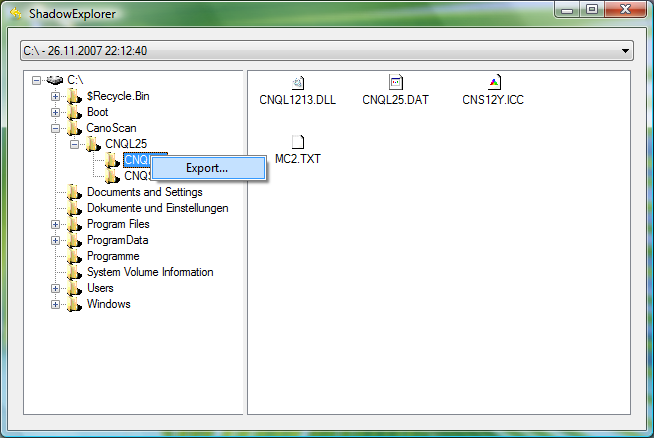
Task: Click the CNS12Y.ICC file name
Action: [x=493, y=100]
